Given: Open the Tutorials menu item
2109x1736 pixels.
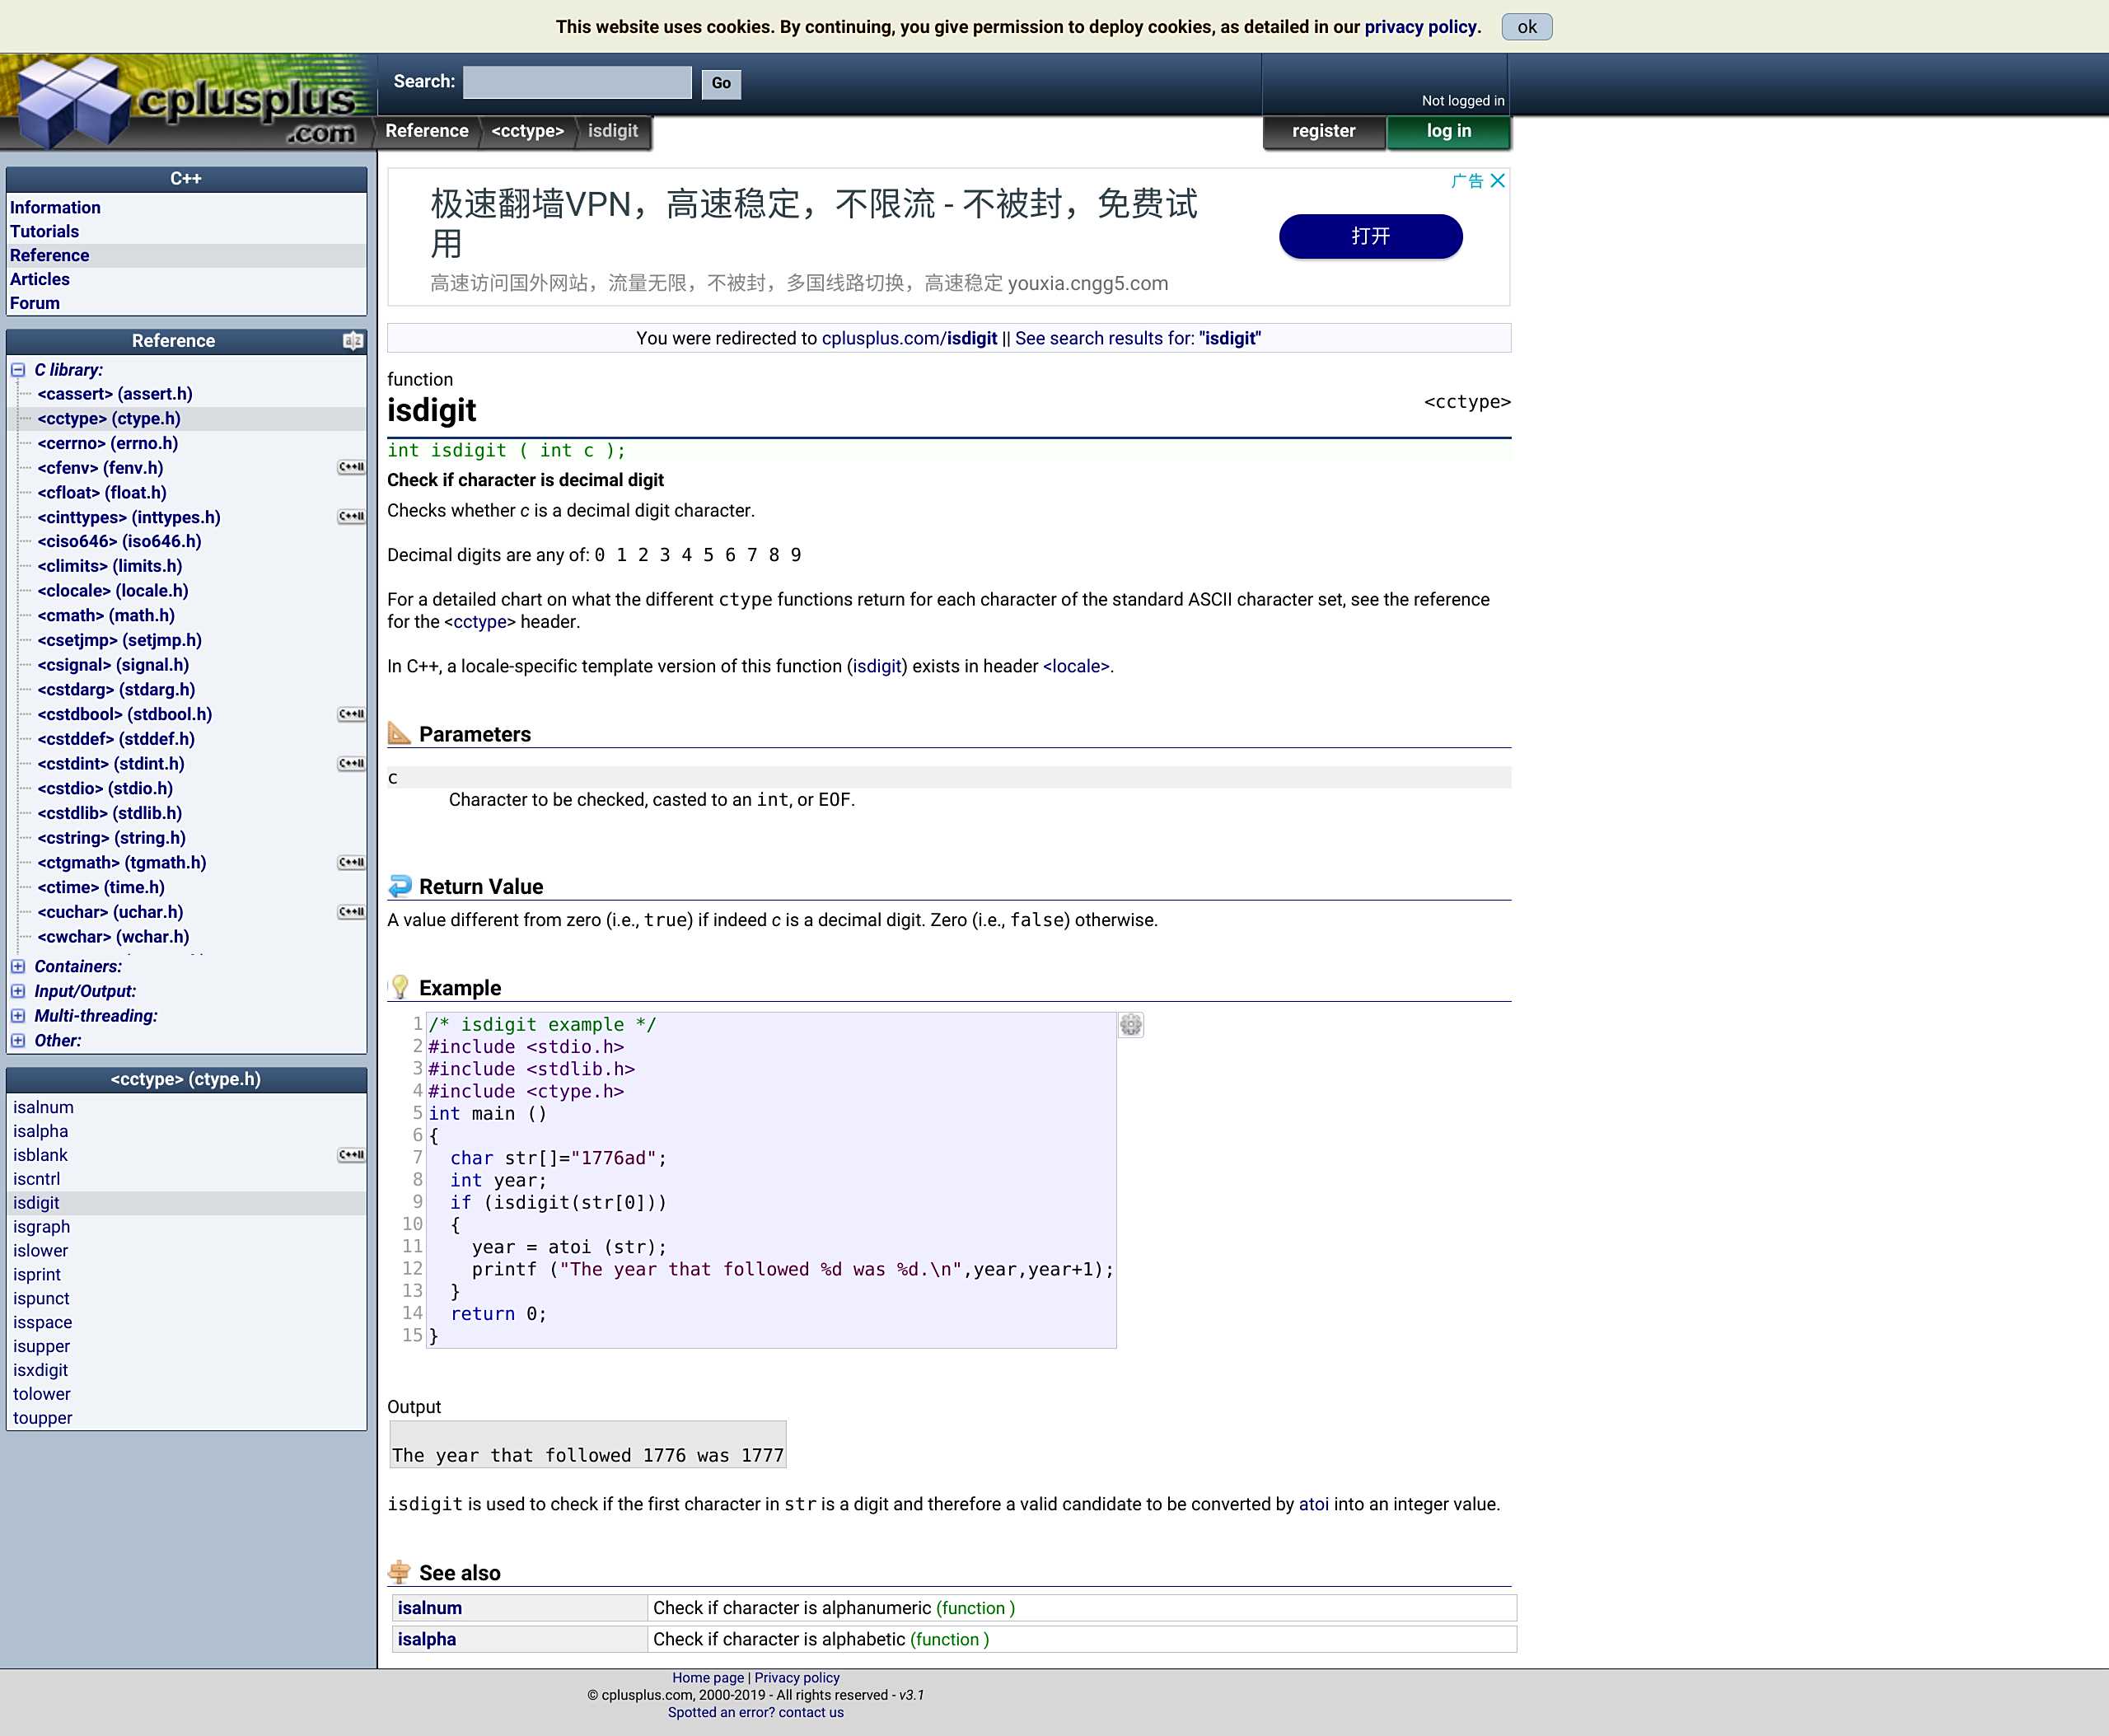Looking at the screenshot, I should pos(44,231).
